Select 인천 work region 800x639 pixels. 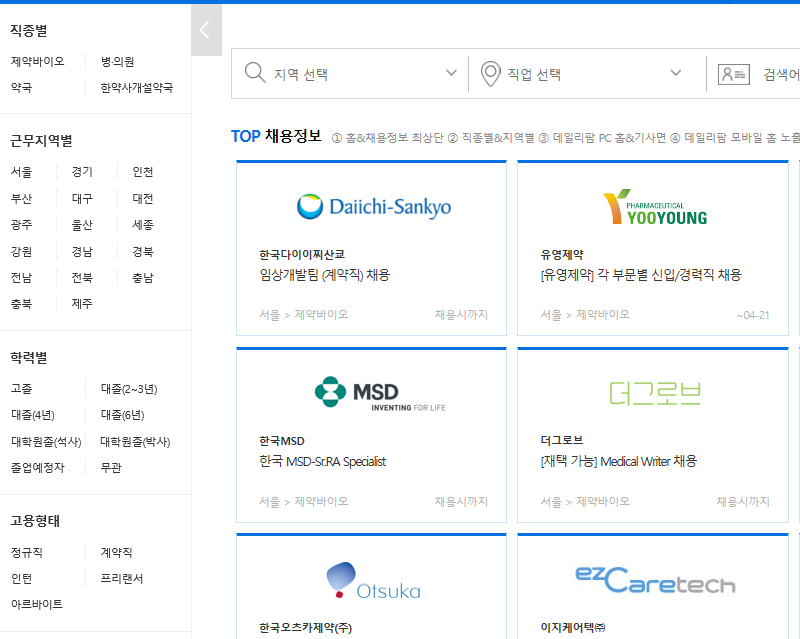click(x=143, y=172)
